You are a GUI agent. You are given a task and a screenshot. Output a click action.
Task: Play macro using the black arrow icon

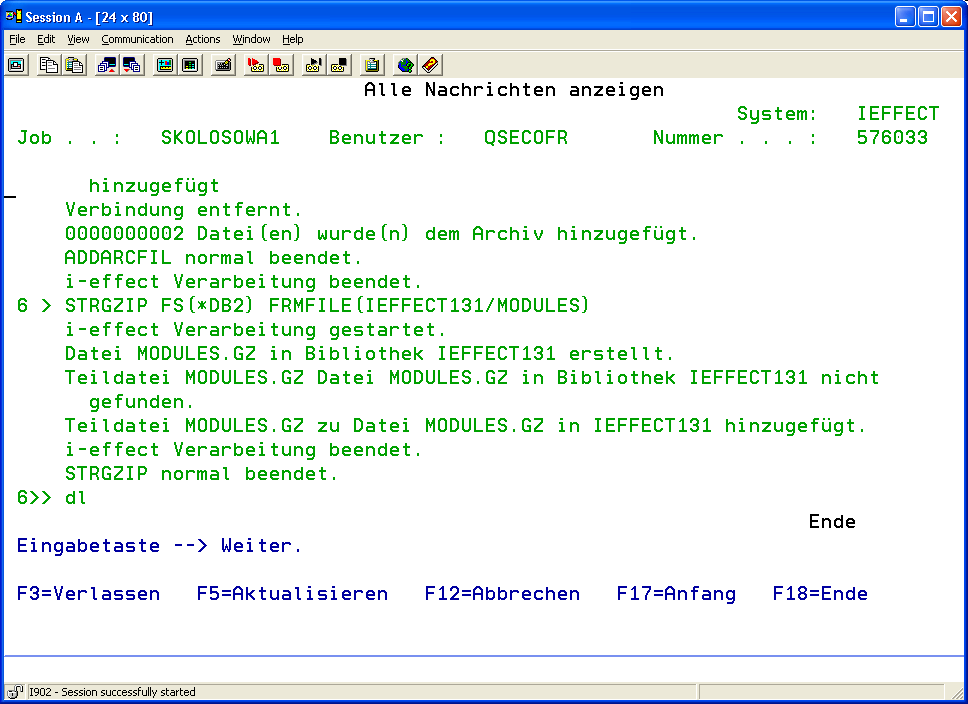pyautogui.click(x=313, y=65)
